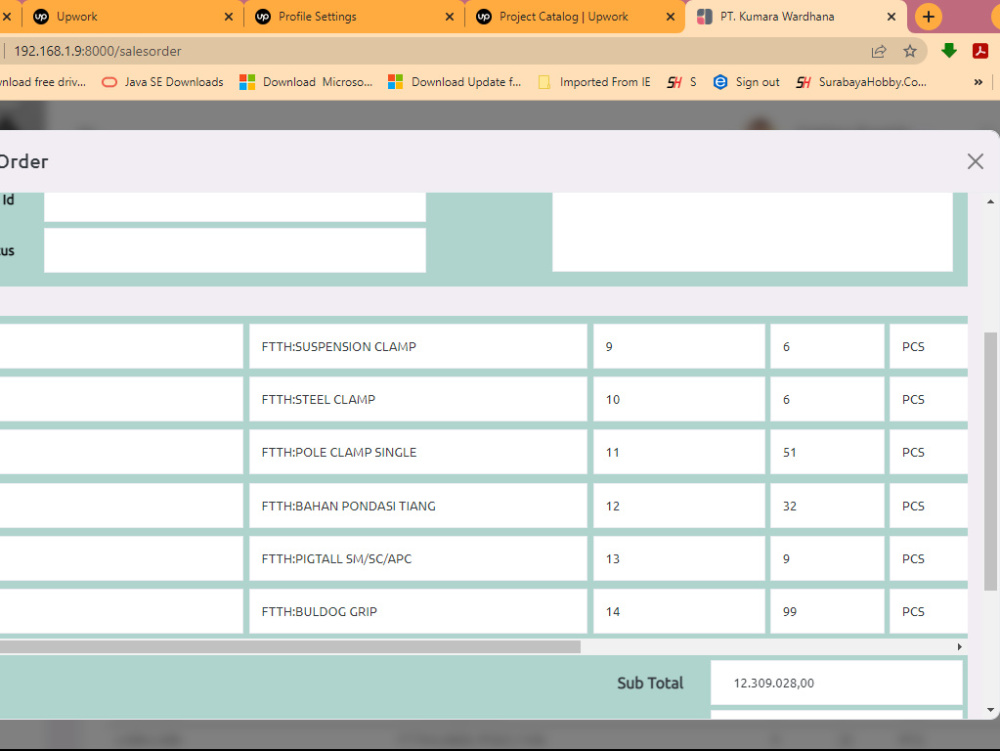The image size is (1000, 751).
Task: Click the status input field below Id
Action: click(235, 251)
